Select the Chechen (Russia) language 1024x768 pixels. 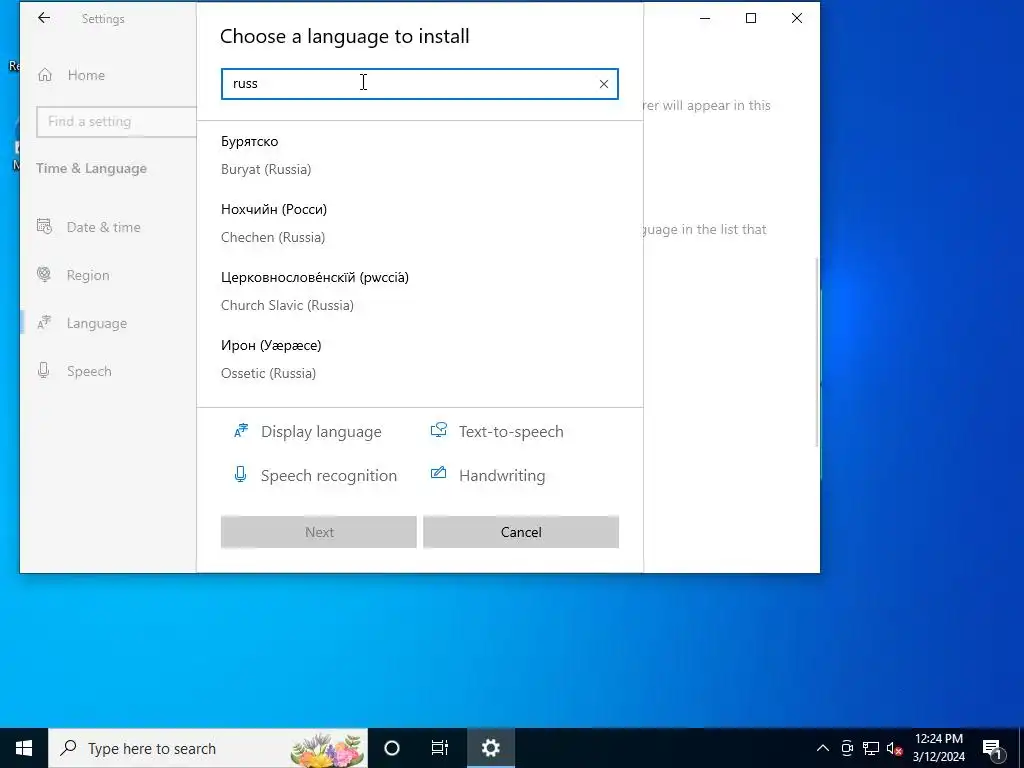tap(420, 223)
